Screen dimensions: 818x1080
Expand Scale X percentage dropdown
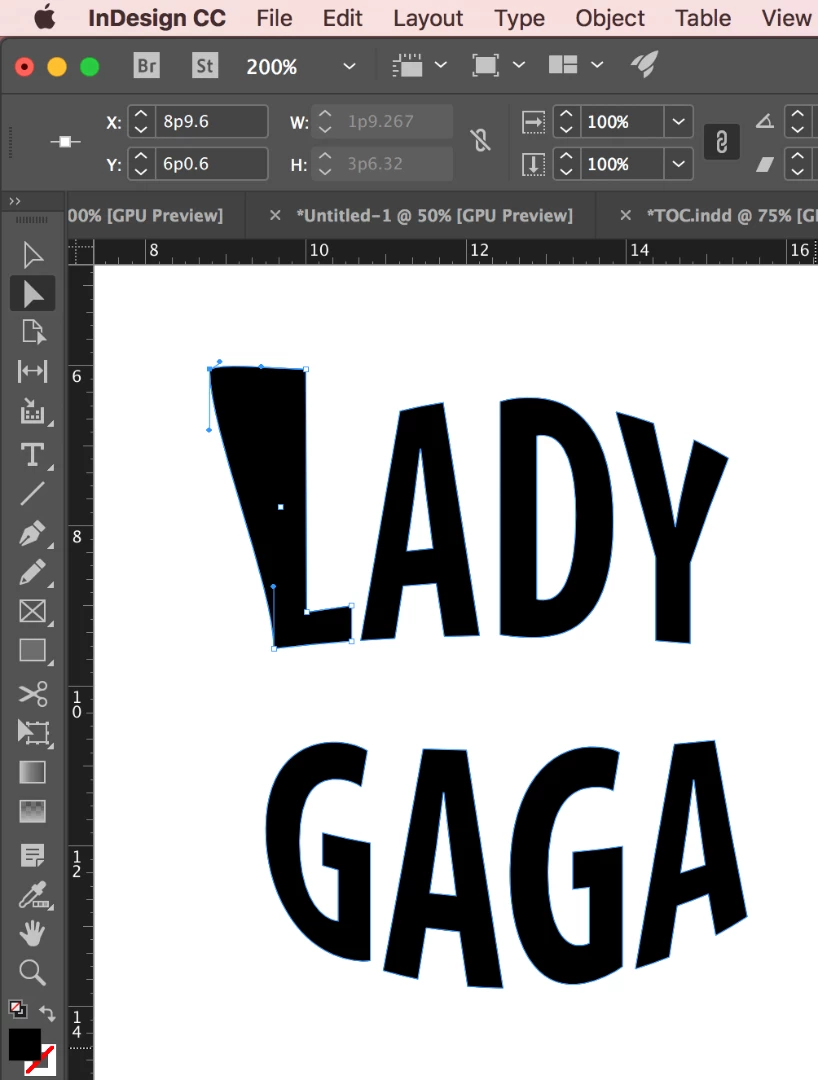(x=678, y=122)
